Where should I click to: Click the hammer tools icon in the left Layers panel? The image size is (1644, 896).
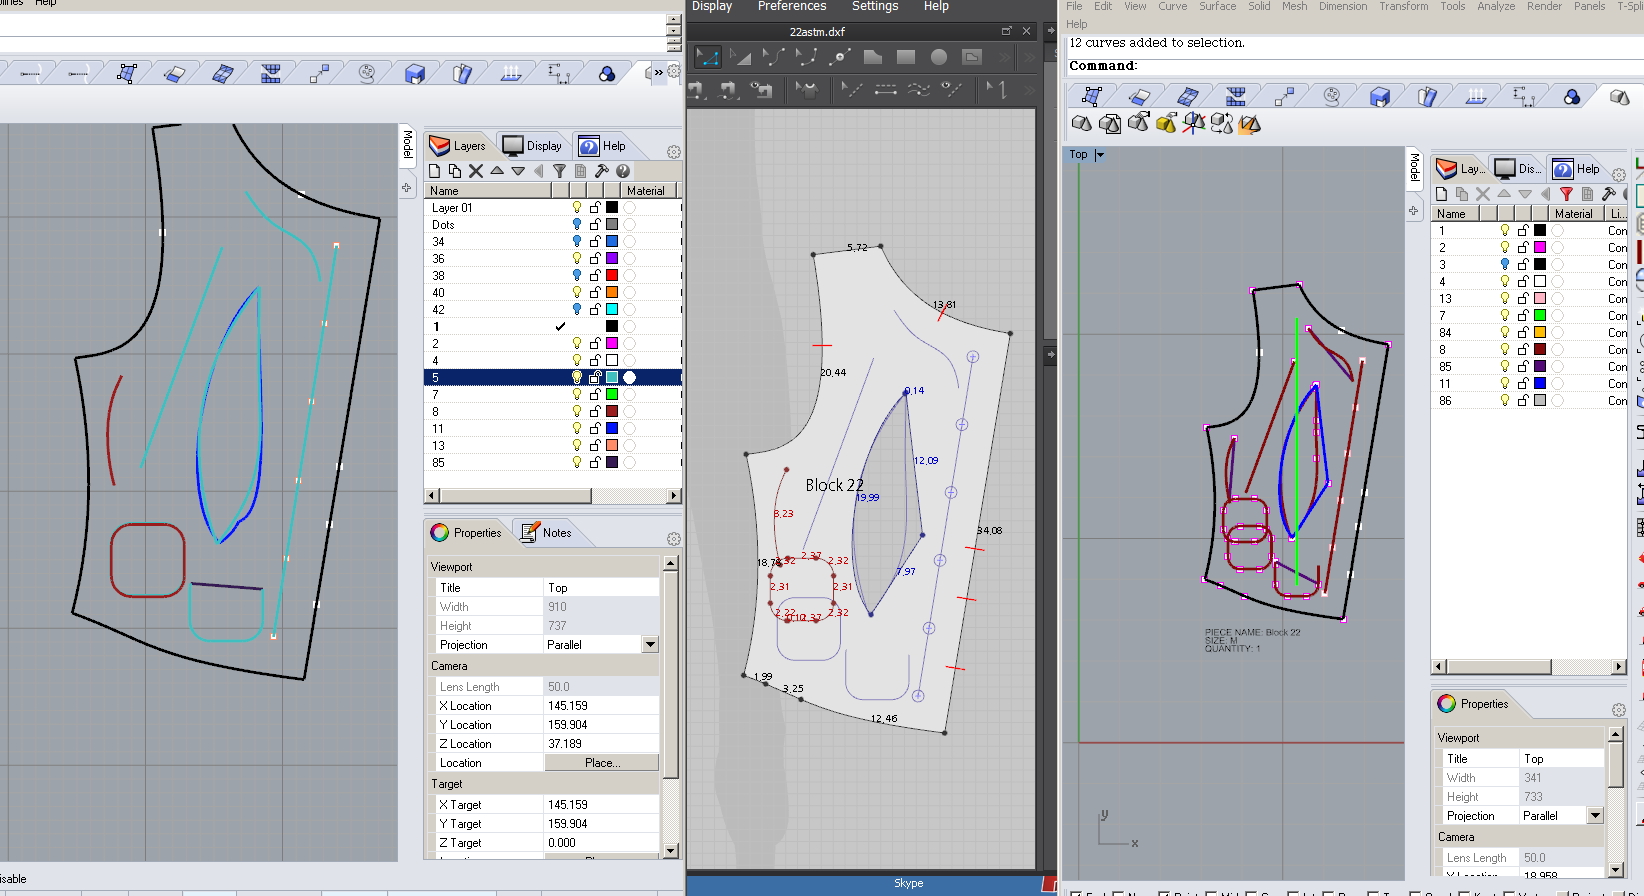coord(601,171)
